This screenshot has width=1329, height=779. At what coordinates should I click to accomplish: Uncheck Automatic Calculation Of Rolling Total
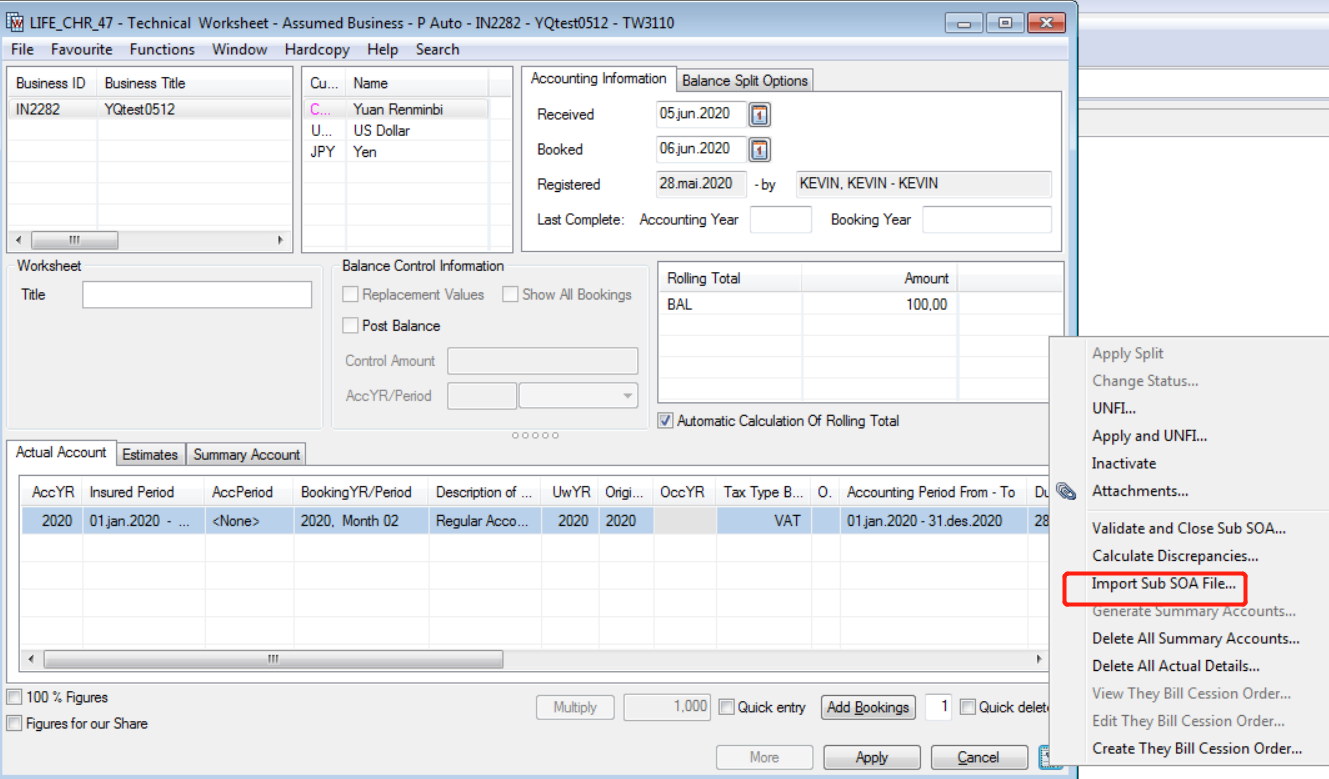point(665,421)
